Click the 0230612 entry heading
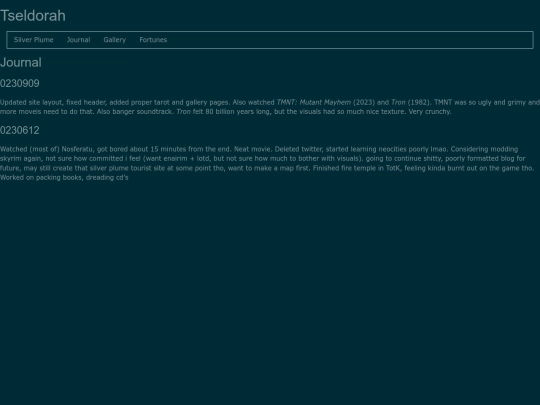The width and height of the screenshot is (540, 405). pyautogui.click(x=20, y=130)
